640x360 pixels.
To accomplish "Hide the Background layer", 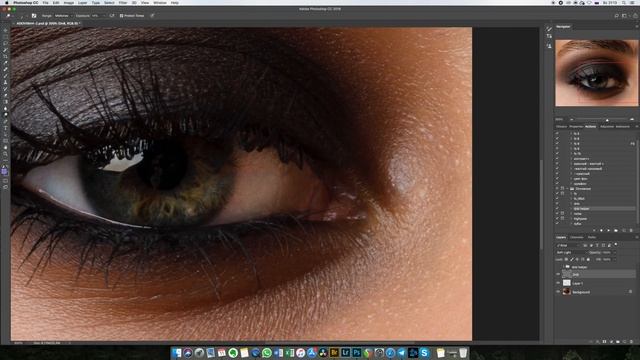I will tap(558, 292).
